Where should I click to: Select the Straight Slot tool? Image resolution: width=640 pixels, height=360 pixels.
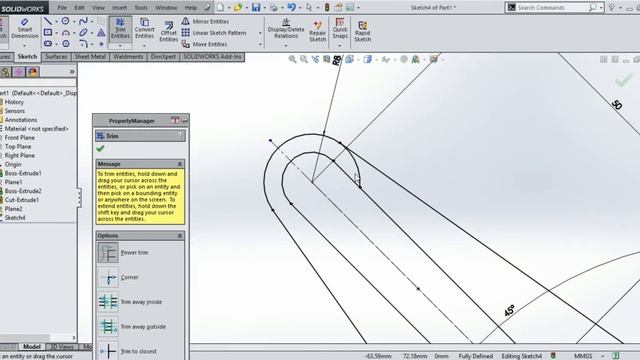coord(48,43)
